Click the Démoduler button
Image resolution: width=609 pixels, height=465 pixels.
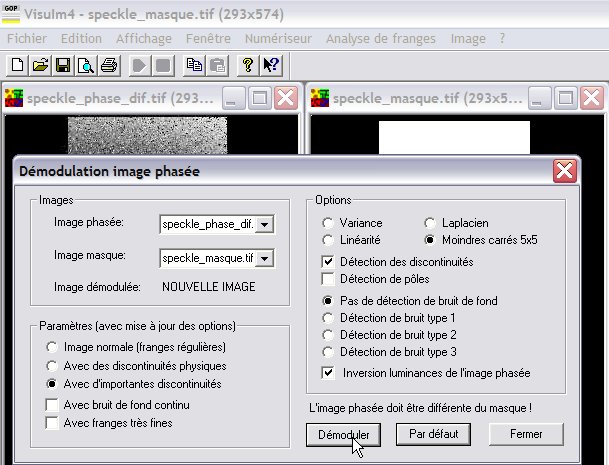[343, 434]
